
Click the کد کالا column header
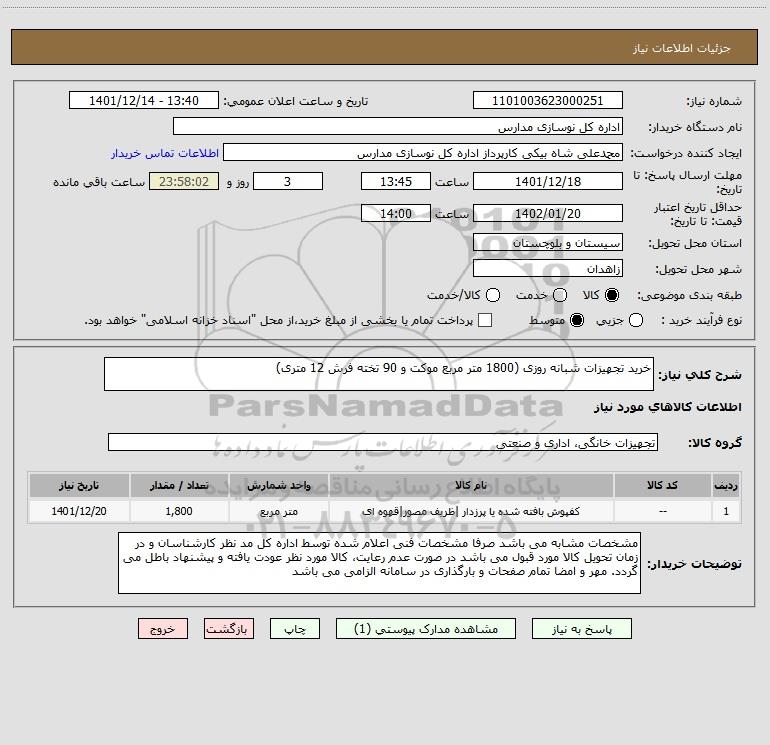662,485
